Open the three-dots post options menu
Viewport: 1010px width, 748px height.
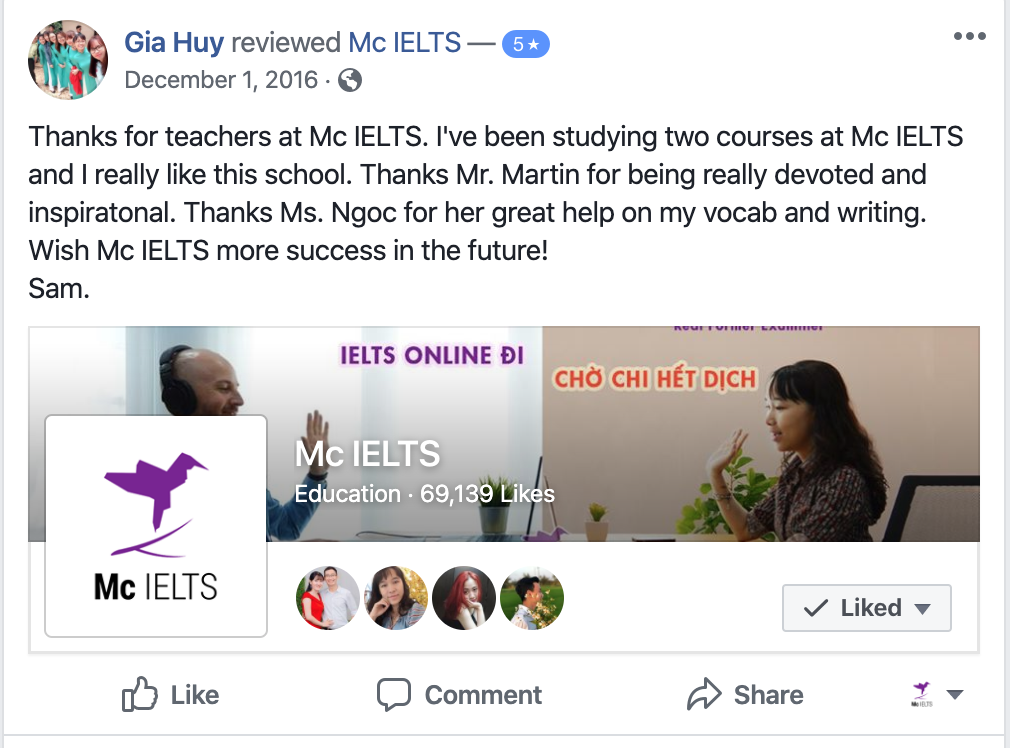point(969,37)
